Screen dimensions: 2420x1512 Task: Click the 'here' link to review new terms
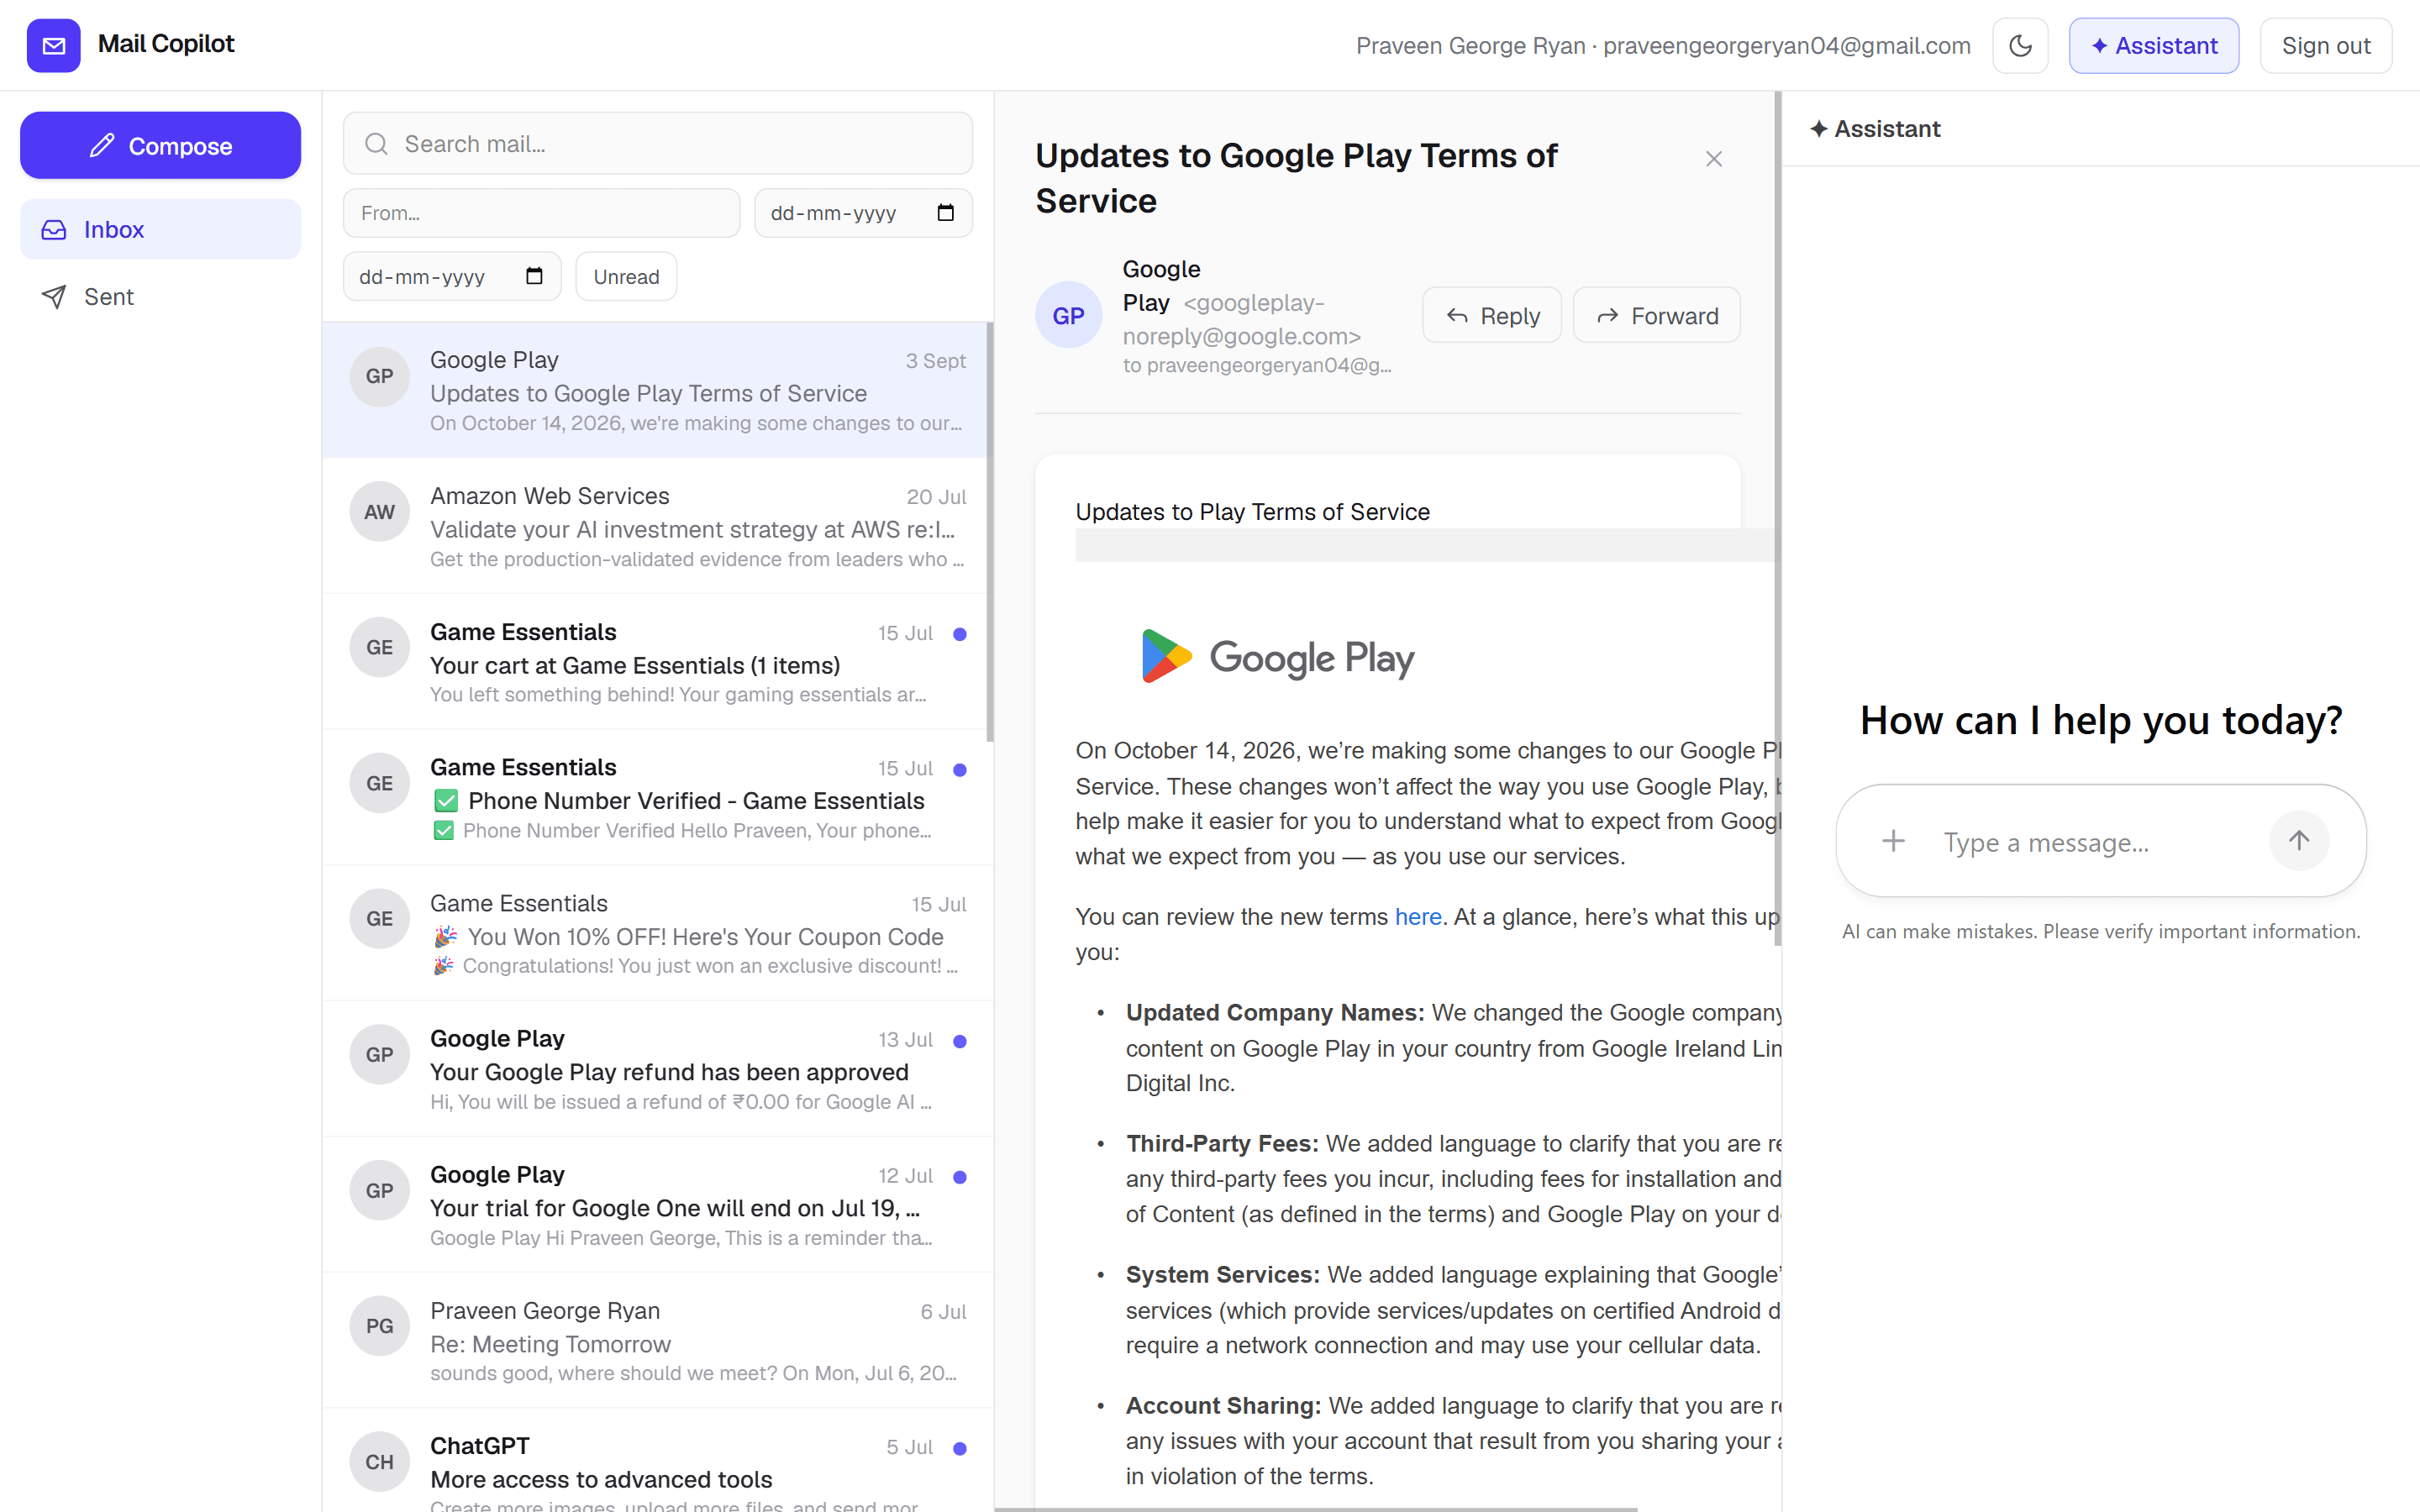tap(1418, 916)
